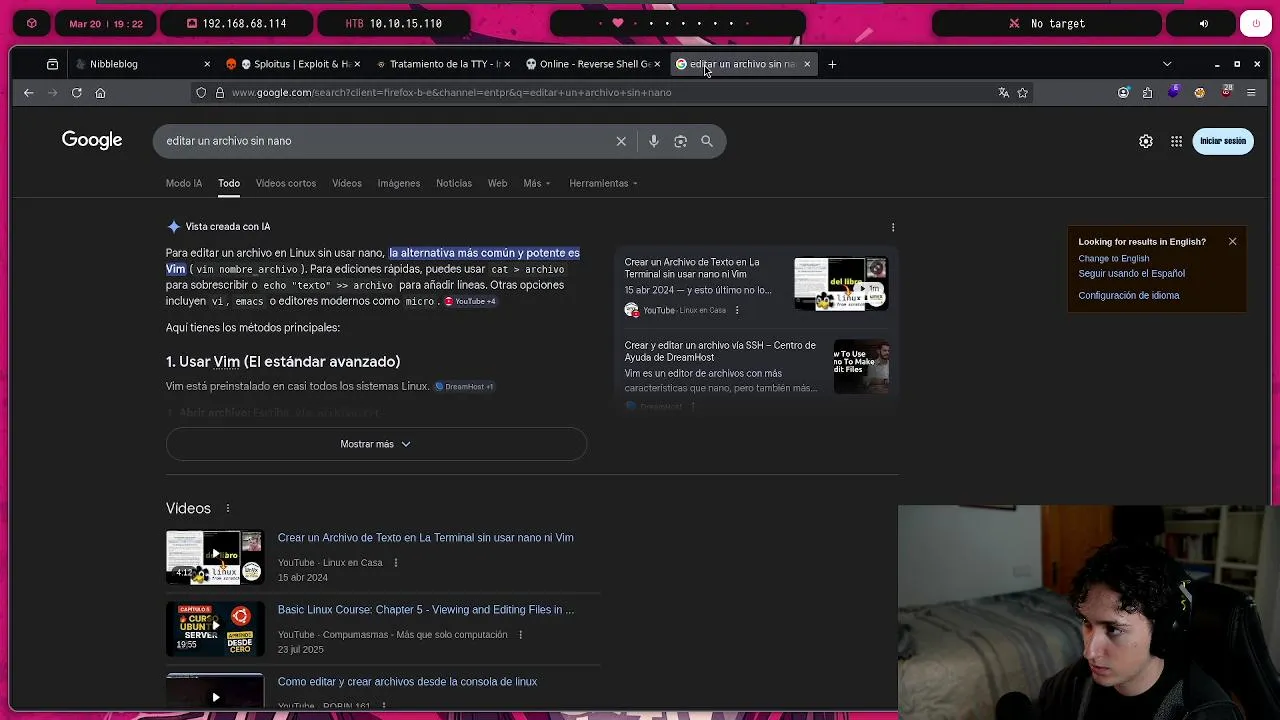Open the Imágenes search tab
The width and height of the screenshot is (1280, 720).
click(x=399, y=183)
